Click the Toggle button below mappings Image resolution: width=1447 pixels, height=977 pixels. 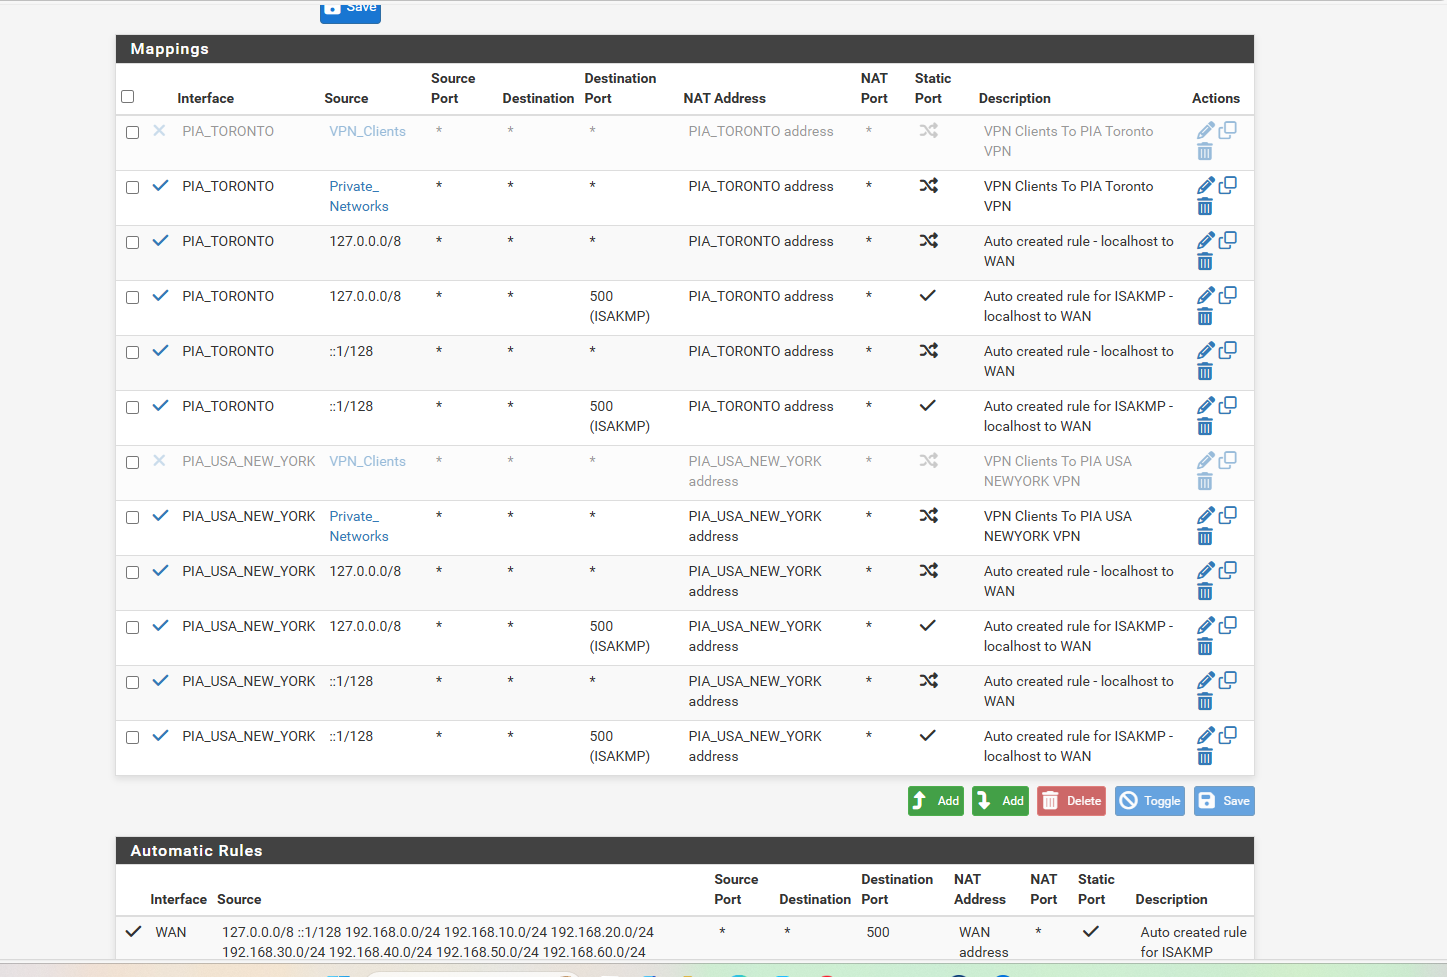tap(1150, 801)
